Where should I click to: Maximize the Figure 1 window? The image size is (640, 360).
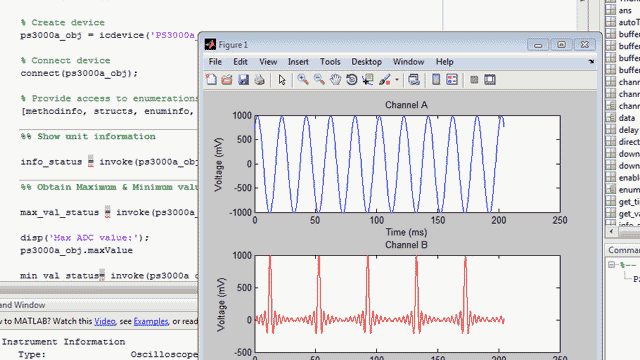click(x=561, y=44)
